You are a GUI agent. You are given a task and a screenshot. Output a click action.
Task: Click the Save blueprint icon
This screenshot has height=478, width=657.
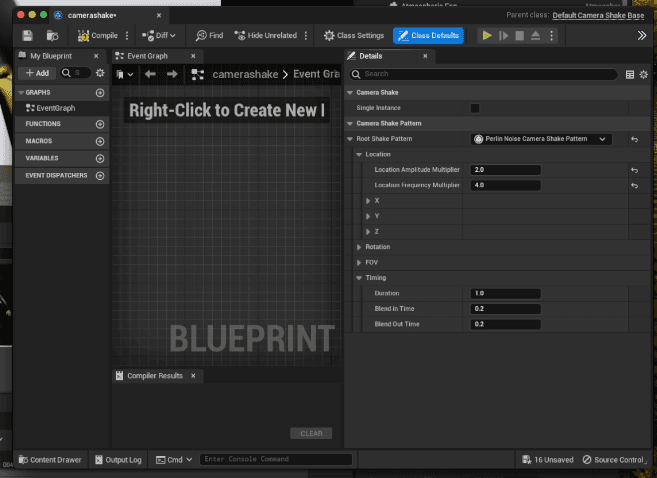(x=28, y=35)
